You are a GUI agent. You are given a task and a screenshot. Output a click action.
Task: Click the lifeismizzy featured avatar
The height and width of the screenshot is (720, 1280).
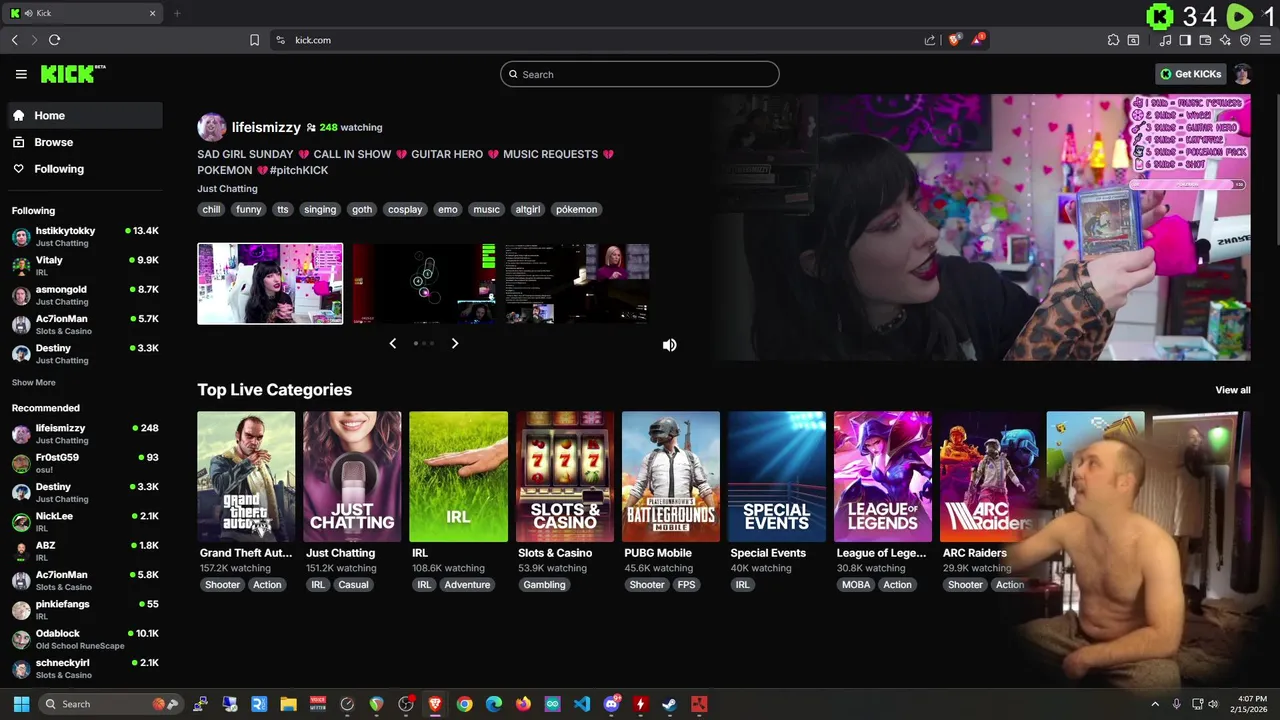[211, 127]
